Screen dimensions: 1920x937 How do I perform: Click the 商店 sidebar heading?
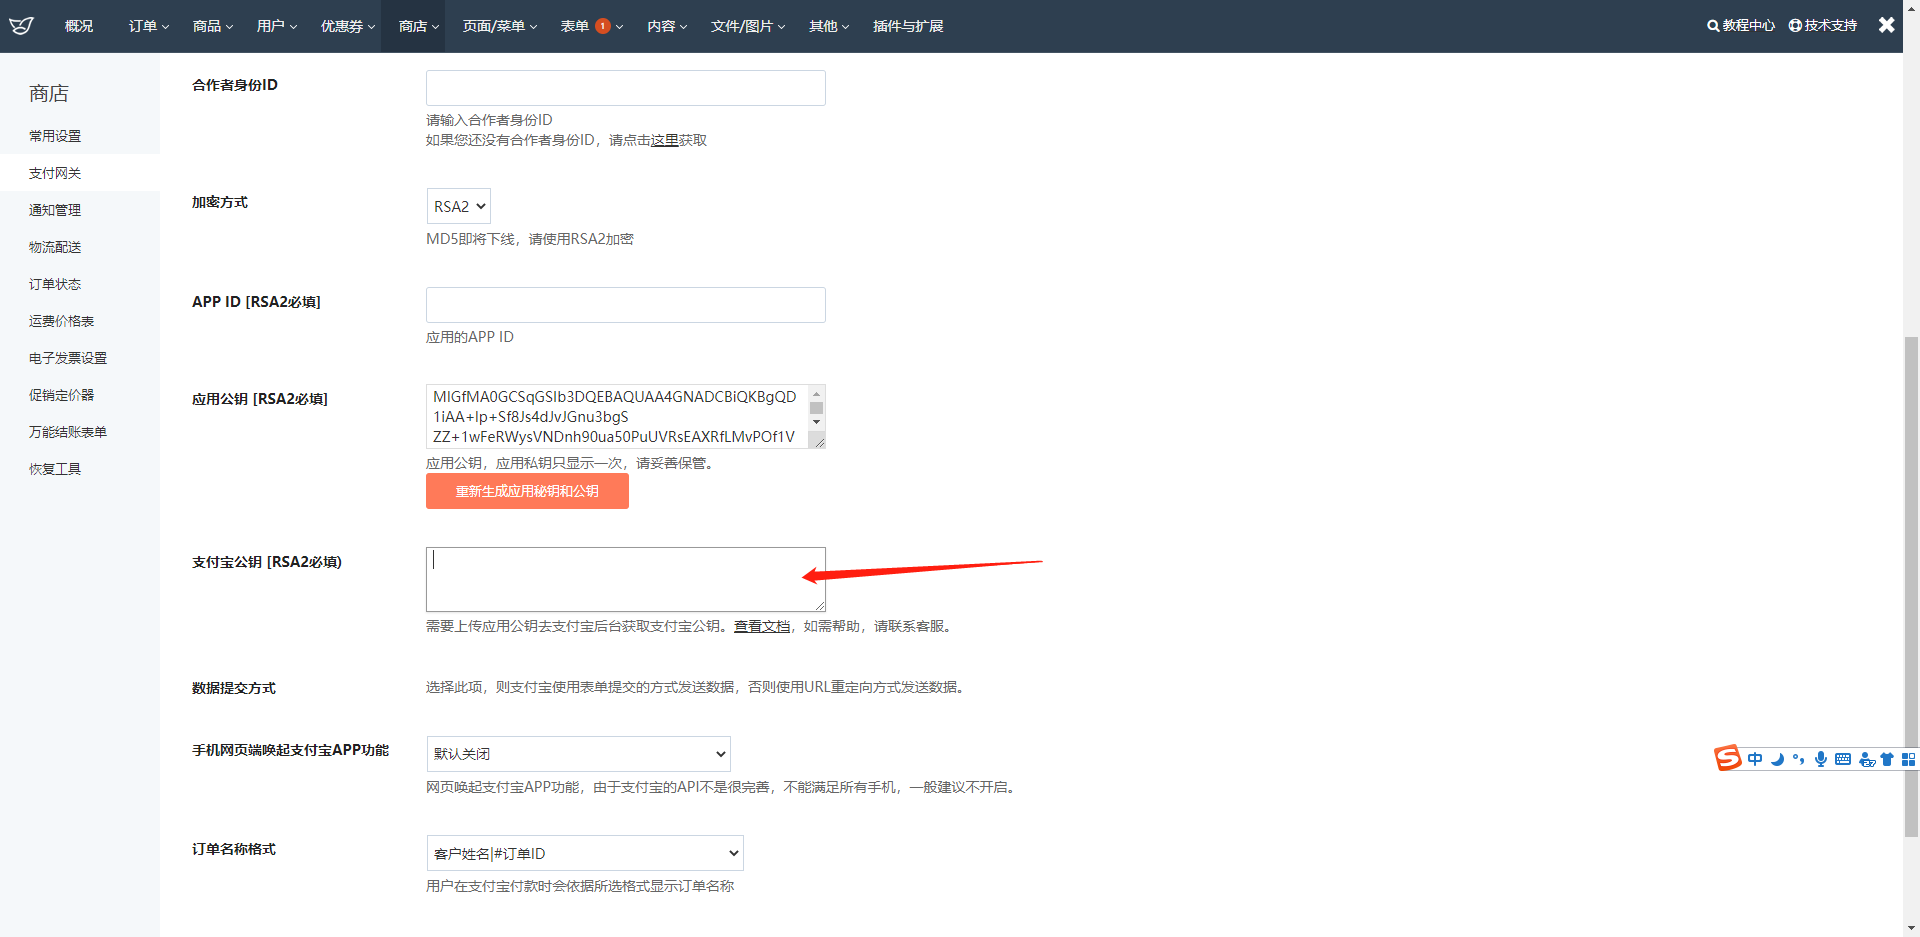(x=49, y=93)
